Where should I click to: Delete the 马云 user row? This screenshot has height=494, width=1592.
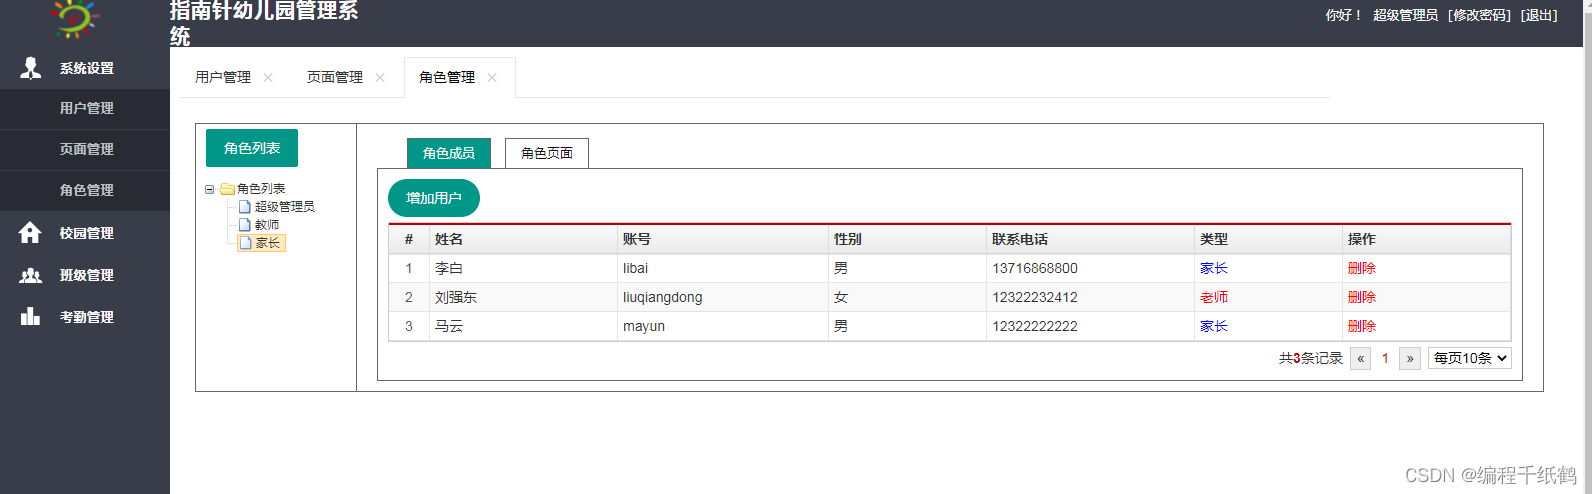coord(1362,326)
